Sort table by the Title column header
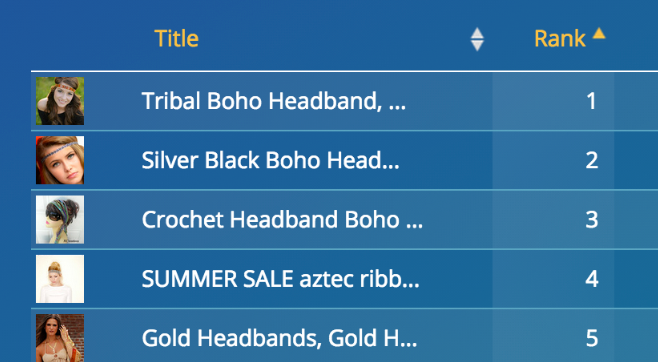Viewport: 658px width, 362px height. tap(176, 39)
